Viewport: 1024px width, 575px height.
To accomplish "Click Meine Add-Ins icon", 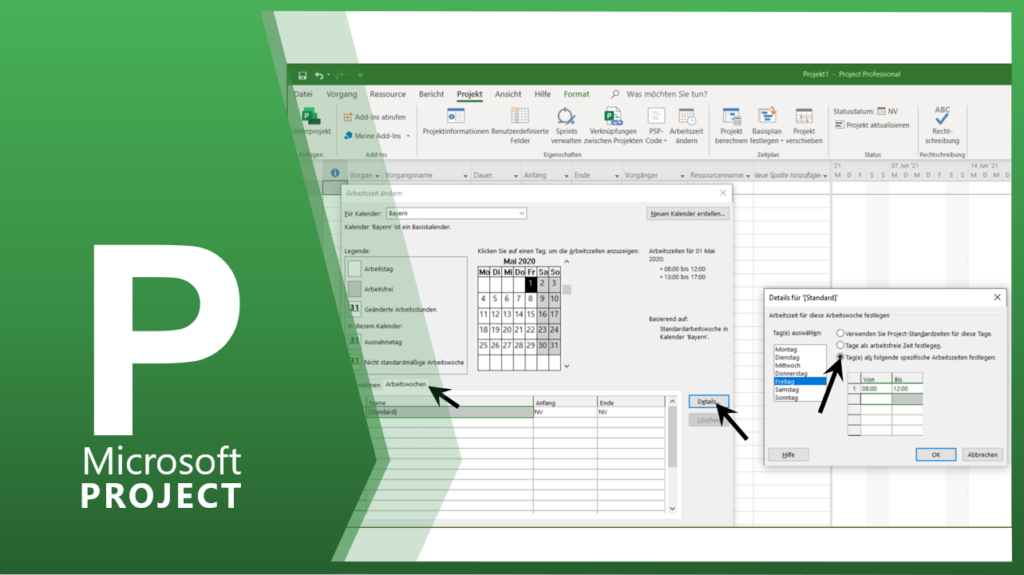I will (348, 136).
